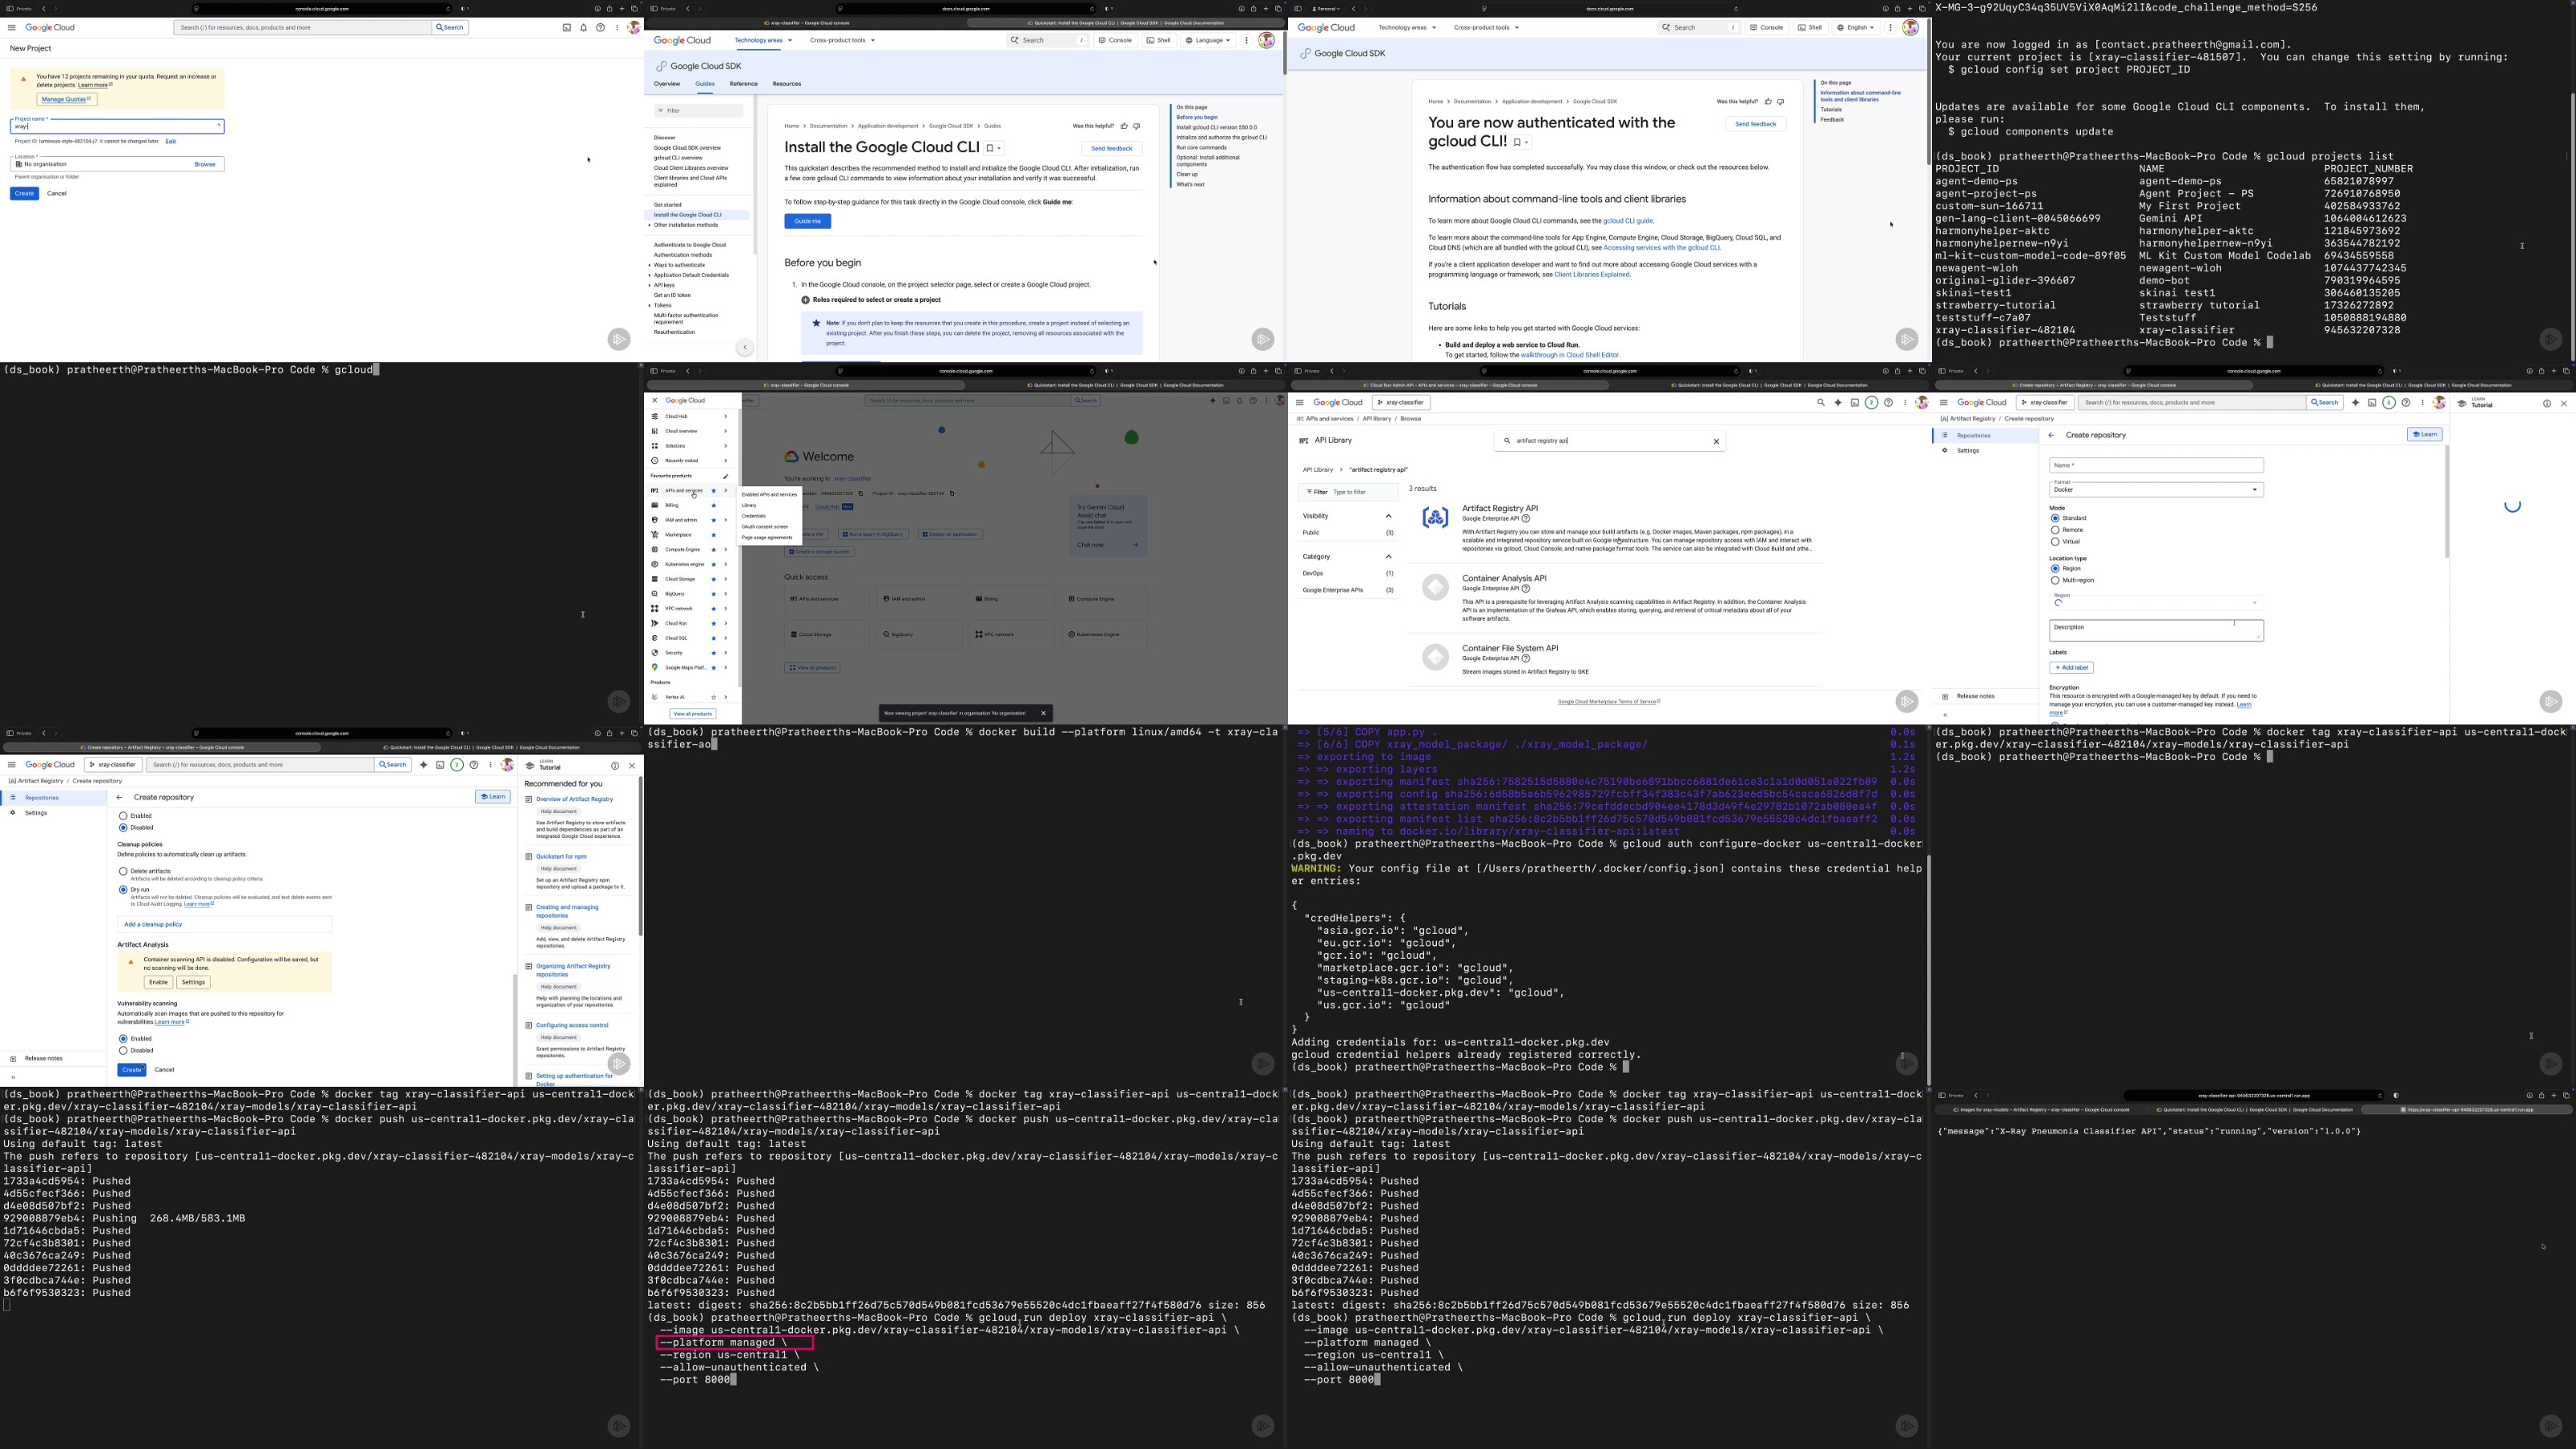Select Enabled under Vulnerability scanning
Viewport: 2576px width, 1449px height.
[123, 1039]
